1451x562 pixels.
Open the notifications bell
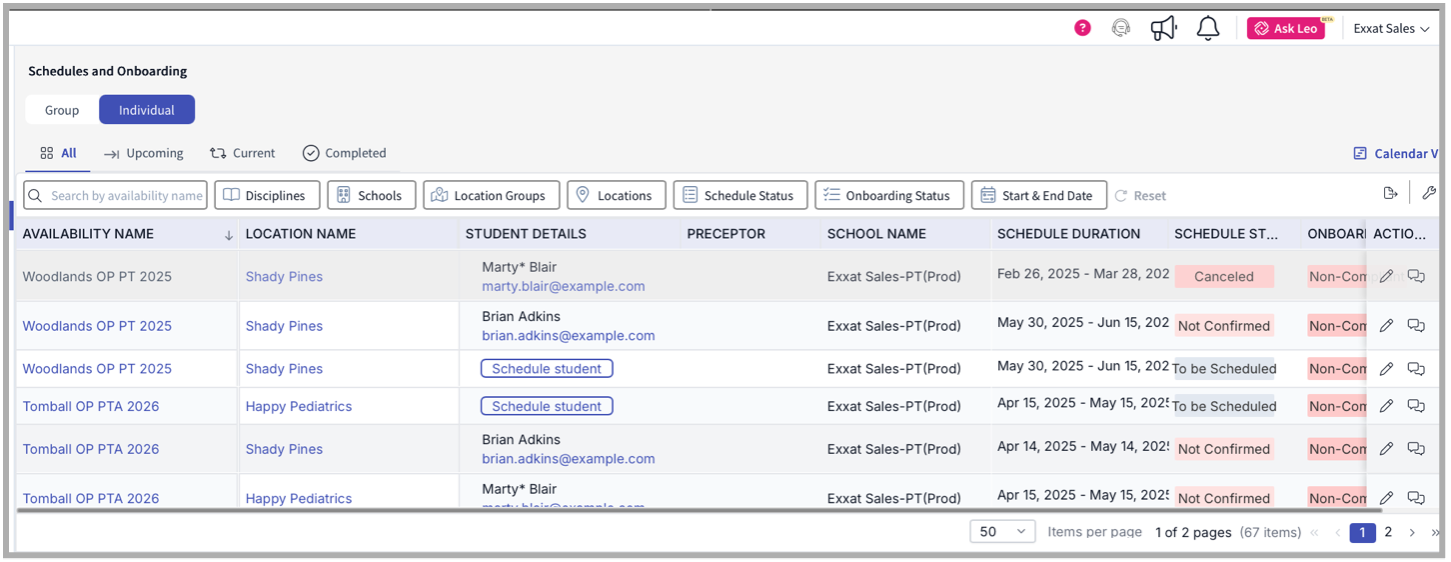[1208, 28]
